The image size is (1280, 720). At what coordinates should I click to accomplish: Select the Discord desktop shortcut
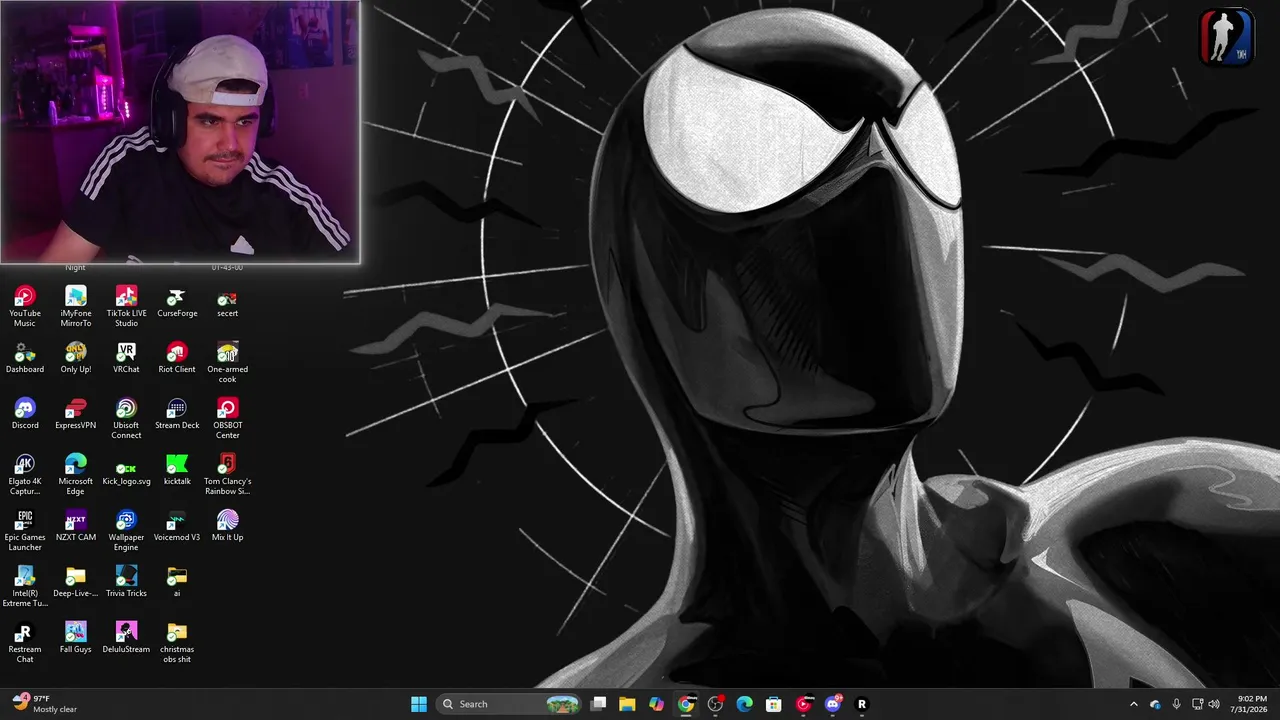[25, 414]
